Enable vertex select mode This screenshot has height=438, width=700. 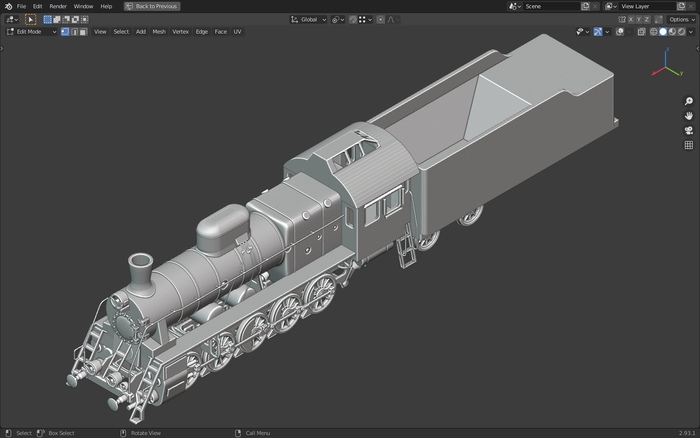[65, 32]
